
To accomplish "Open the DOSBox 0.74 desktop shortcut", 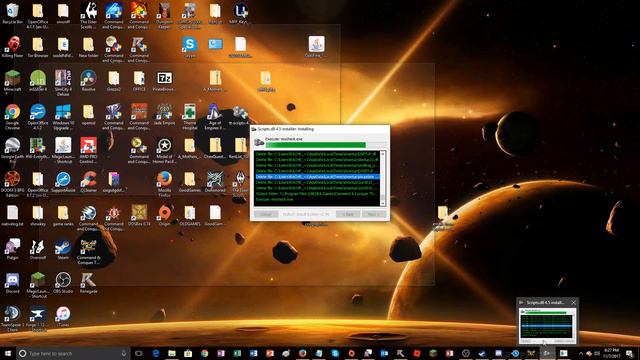I will tap(139, 216).
